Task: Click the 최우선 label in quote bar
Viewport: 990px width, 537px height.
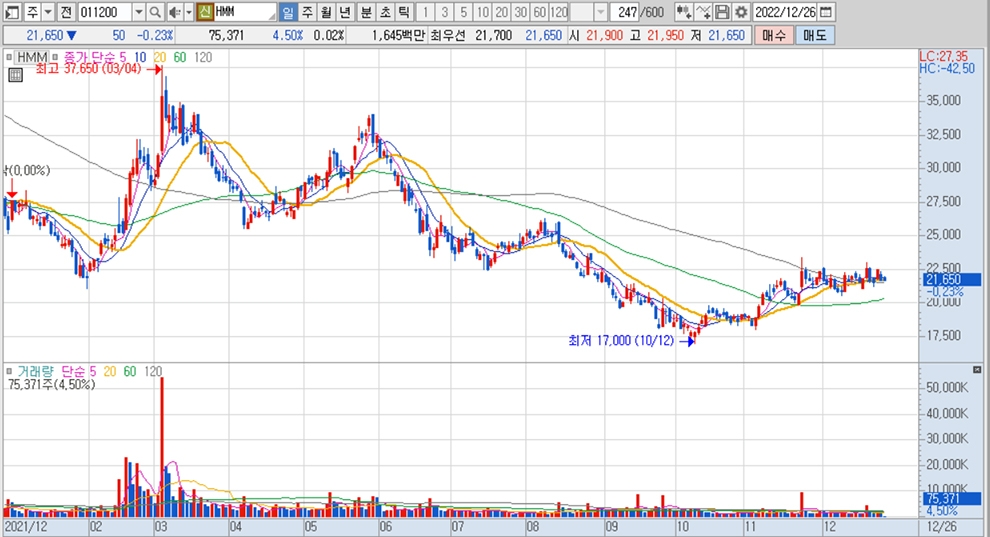Action: pyautogui.click(x=448, y=35)
